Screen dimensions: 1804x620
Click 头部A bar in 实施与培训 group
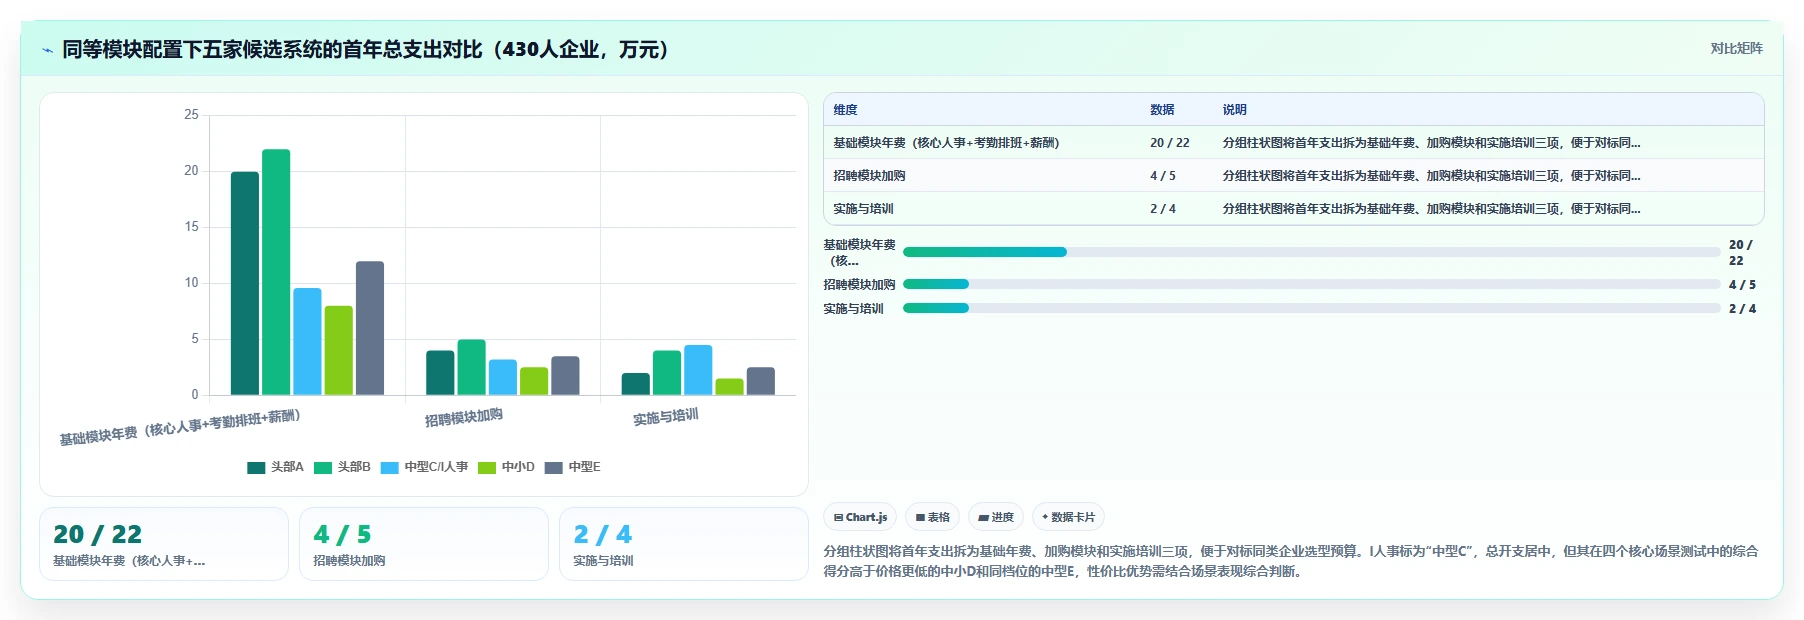pos(636,384)
